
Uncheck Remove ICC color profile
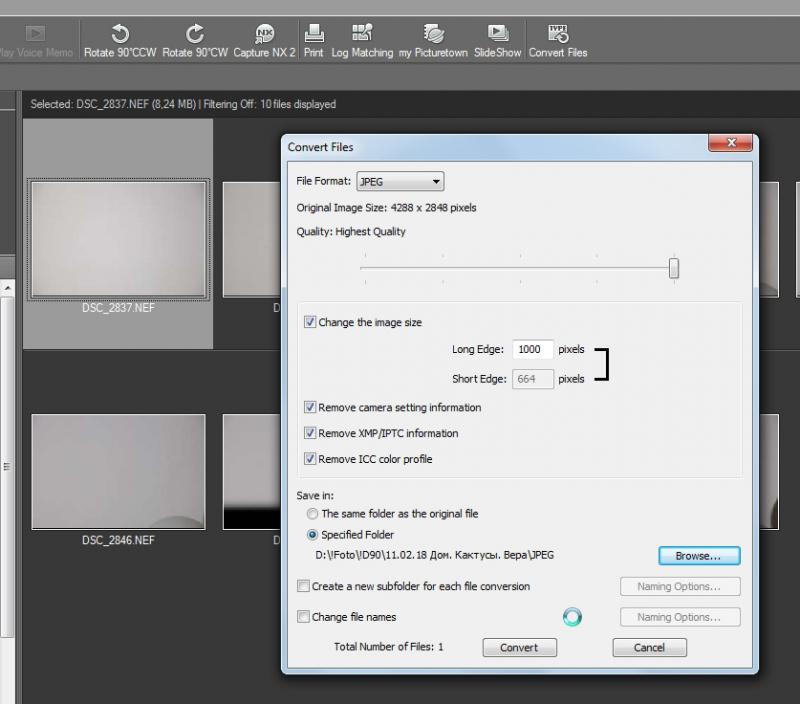310,459
